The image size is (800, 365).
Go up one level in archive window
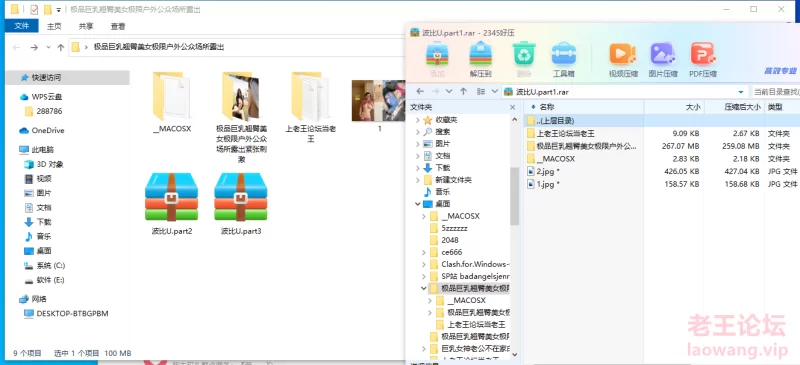tap(463, 91)
